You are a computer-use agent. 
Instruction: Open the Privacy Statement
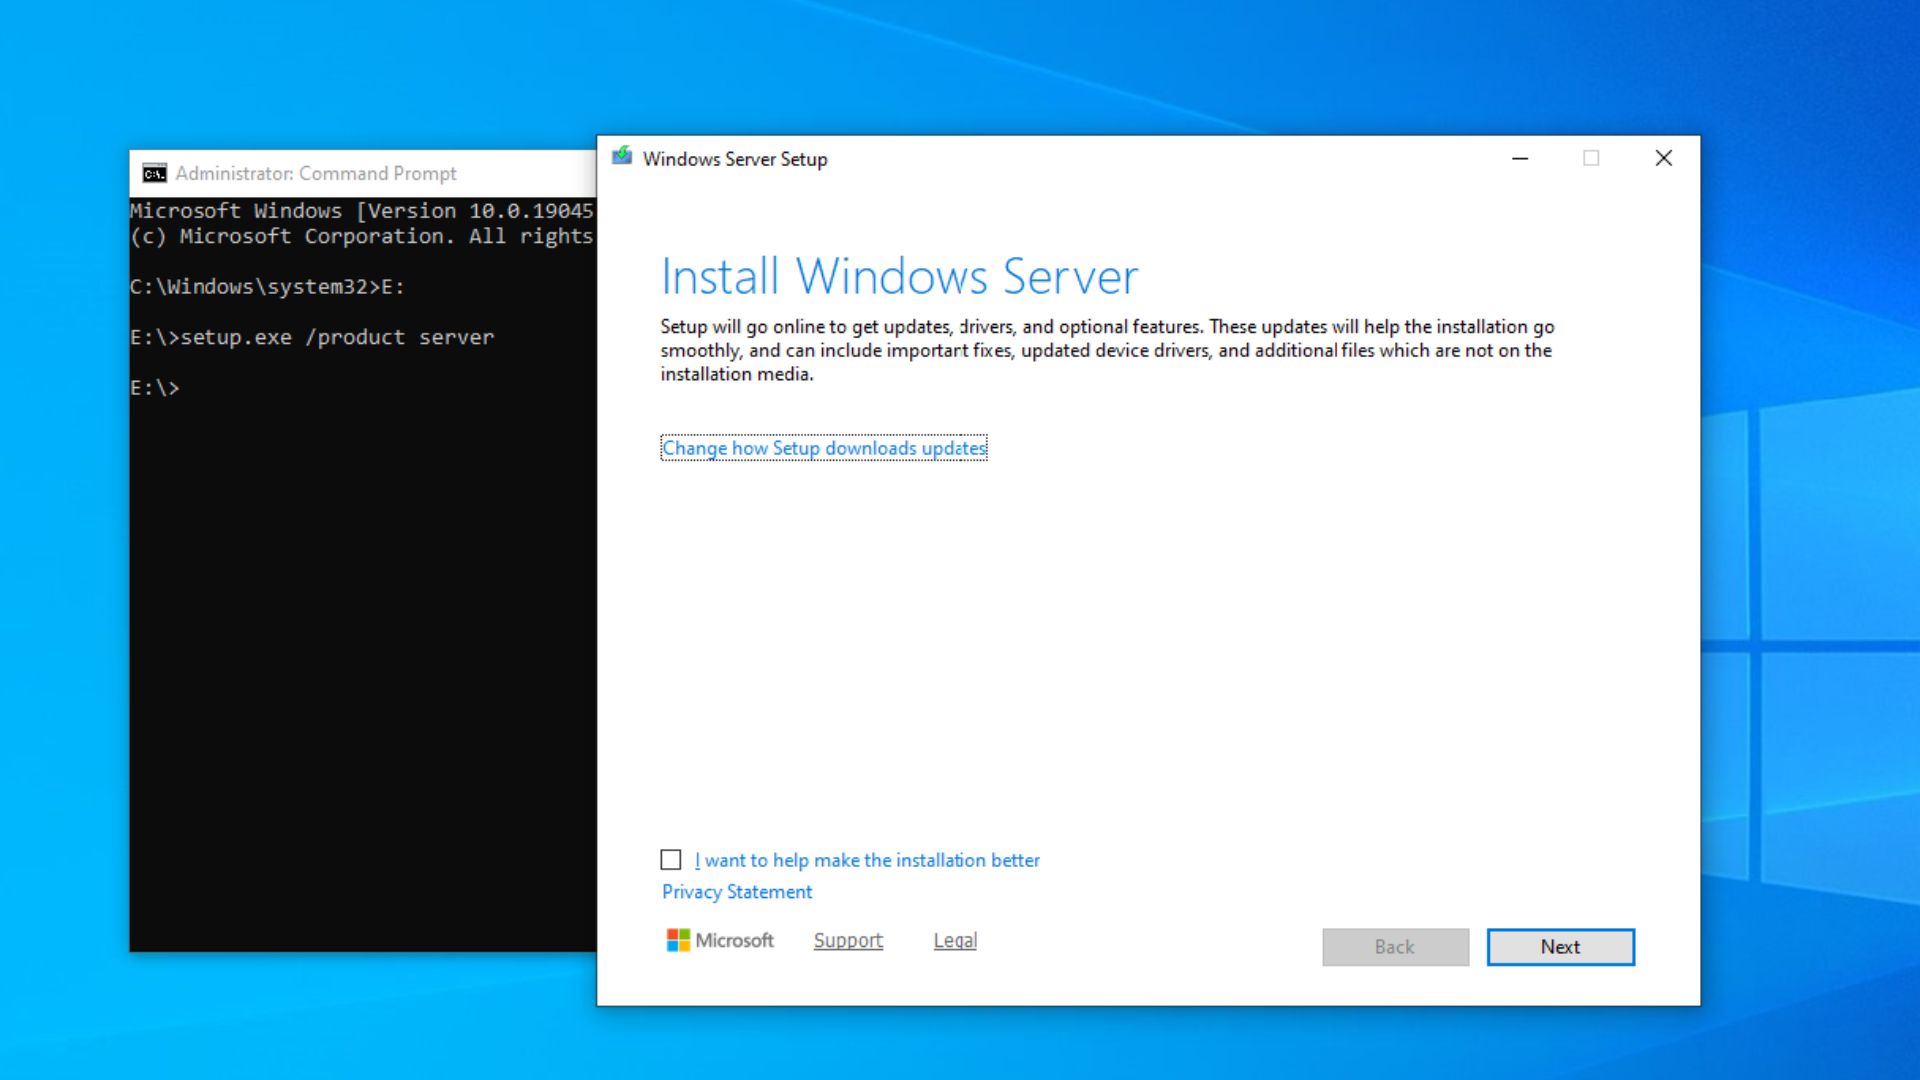tap(736, 891)
